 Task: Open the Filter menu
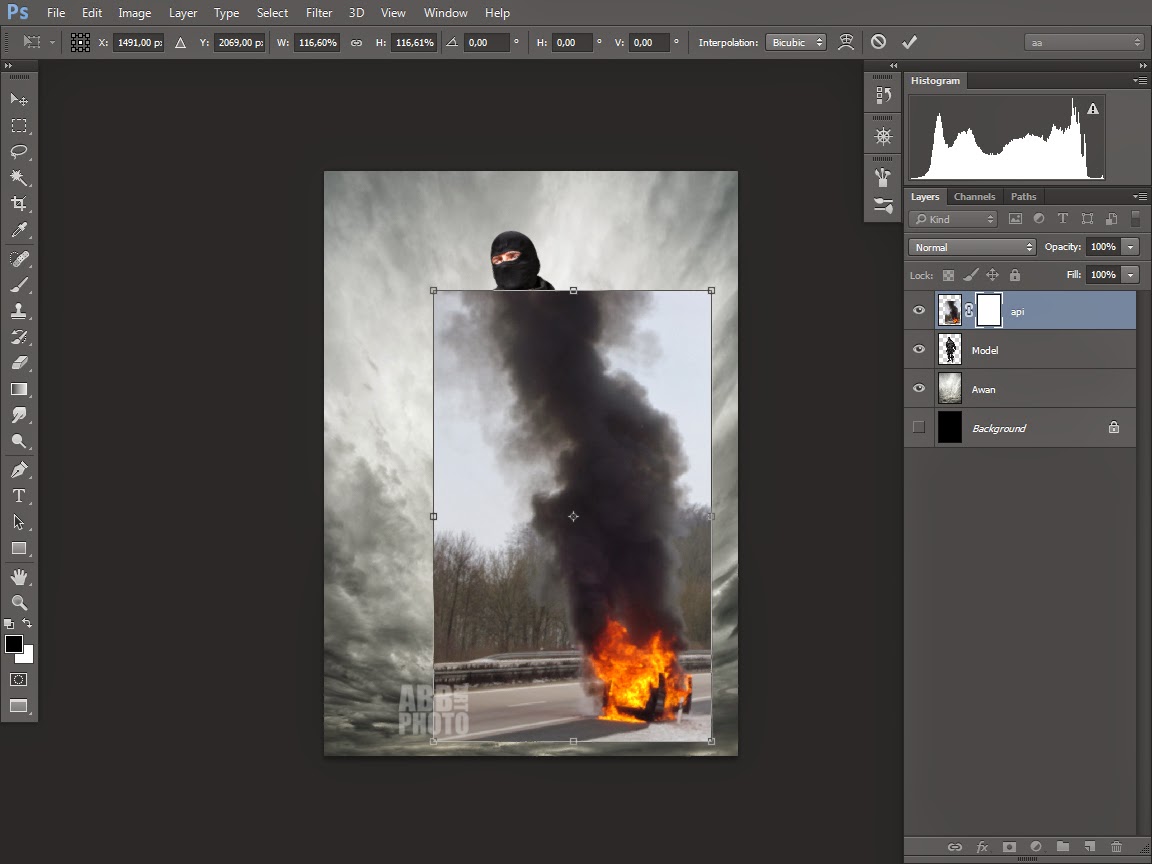pyautogui.click(x=319, y=13)
